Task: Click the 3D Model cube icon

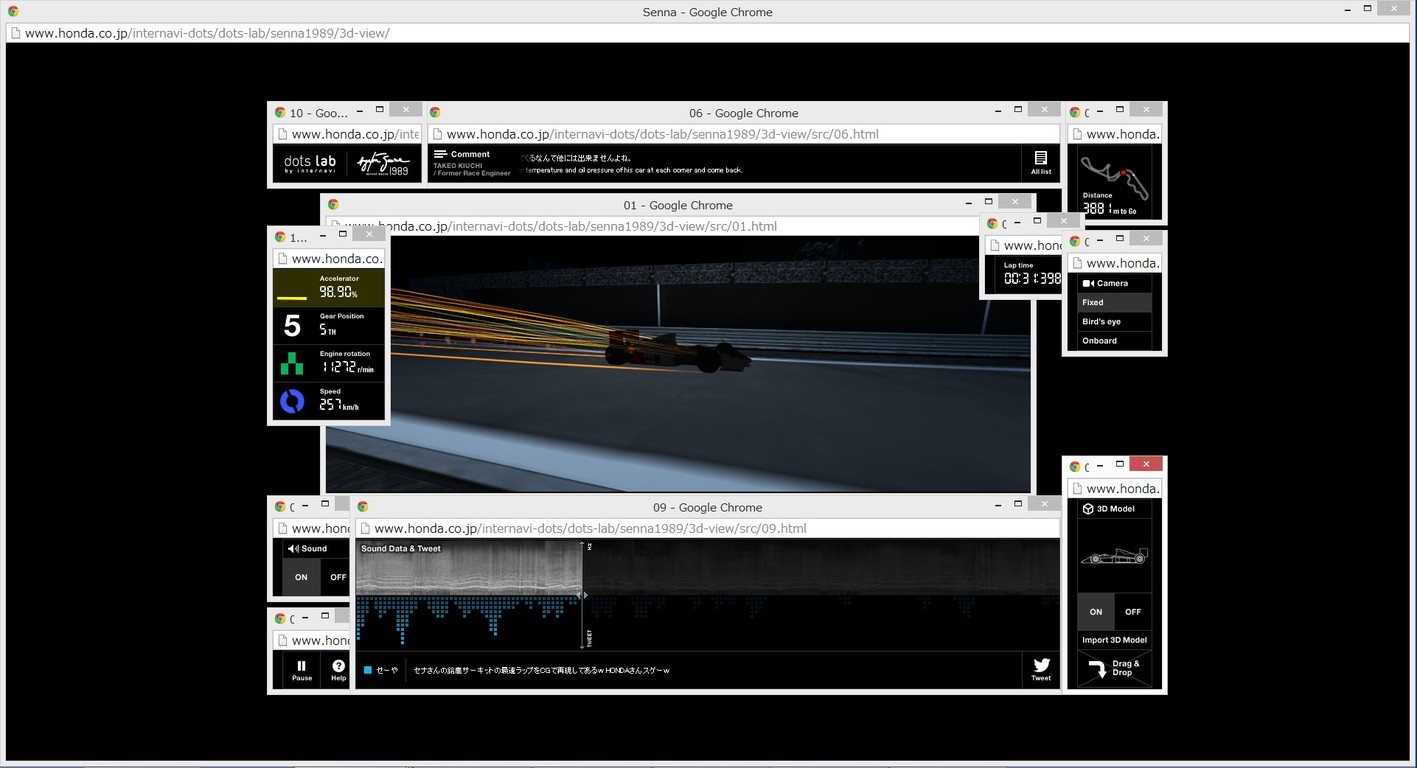Action: pos(1088,508)
